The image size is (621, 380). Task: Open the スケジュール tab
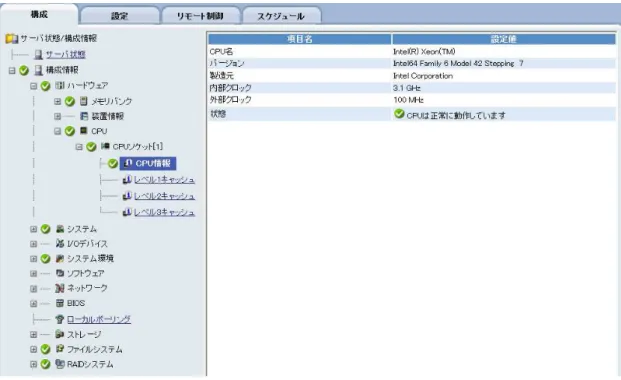point(281,16)
